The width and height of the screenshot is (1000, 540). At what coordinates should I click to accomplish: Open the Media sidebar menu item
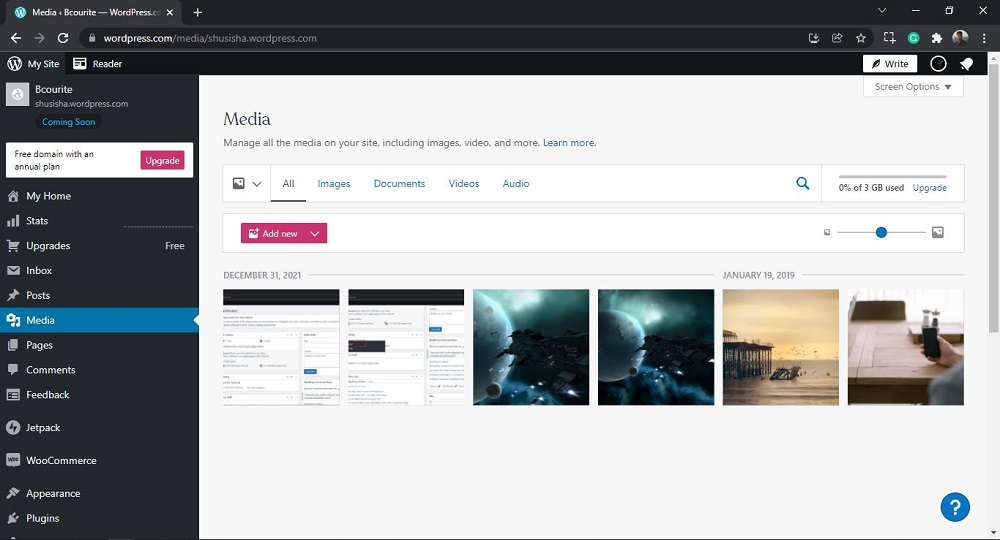tap(99, 320)
